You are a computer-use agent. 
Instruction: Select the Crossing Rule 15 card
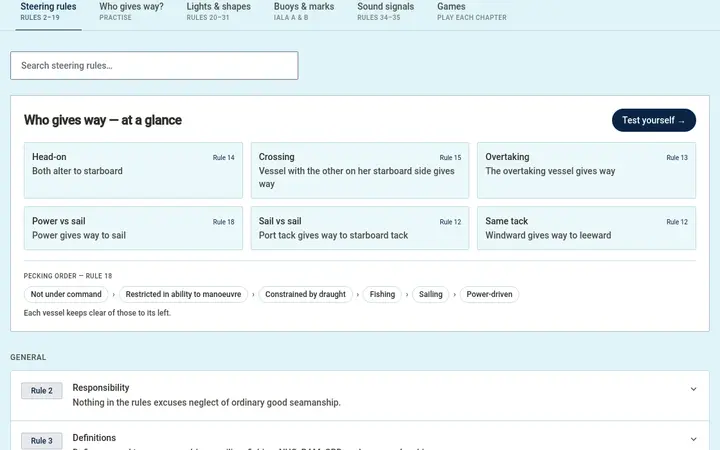[x=360, y=170]
